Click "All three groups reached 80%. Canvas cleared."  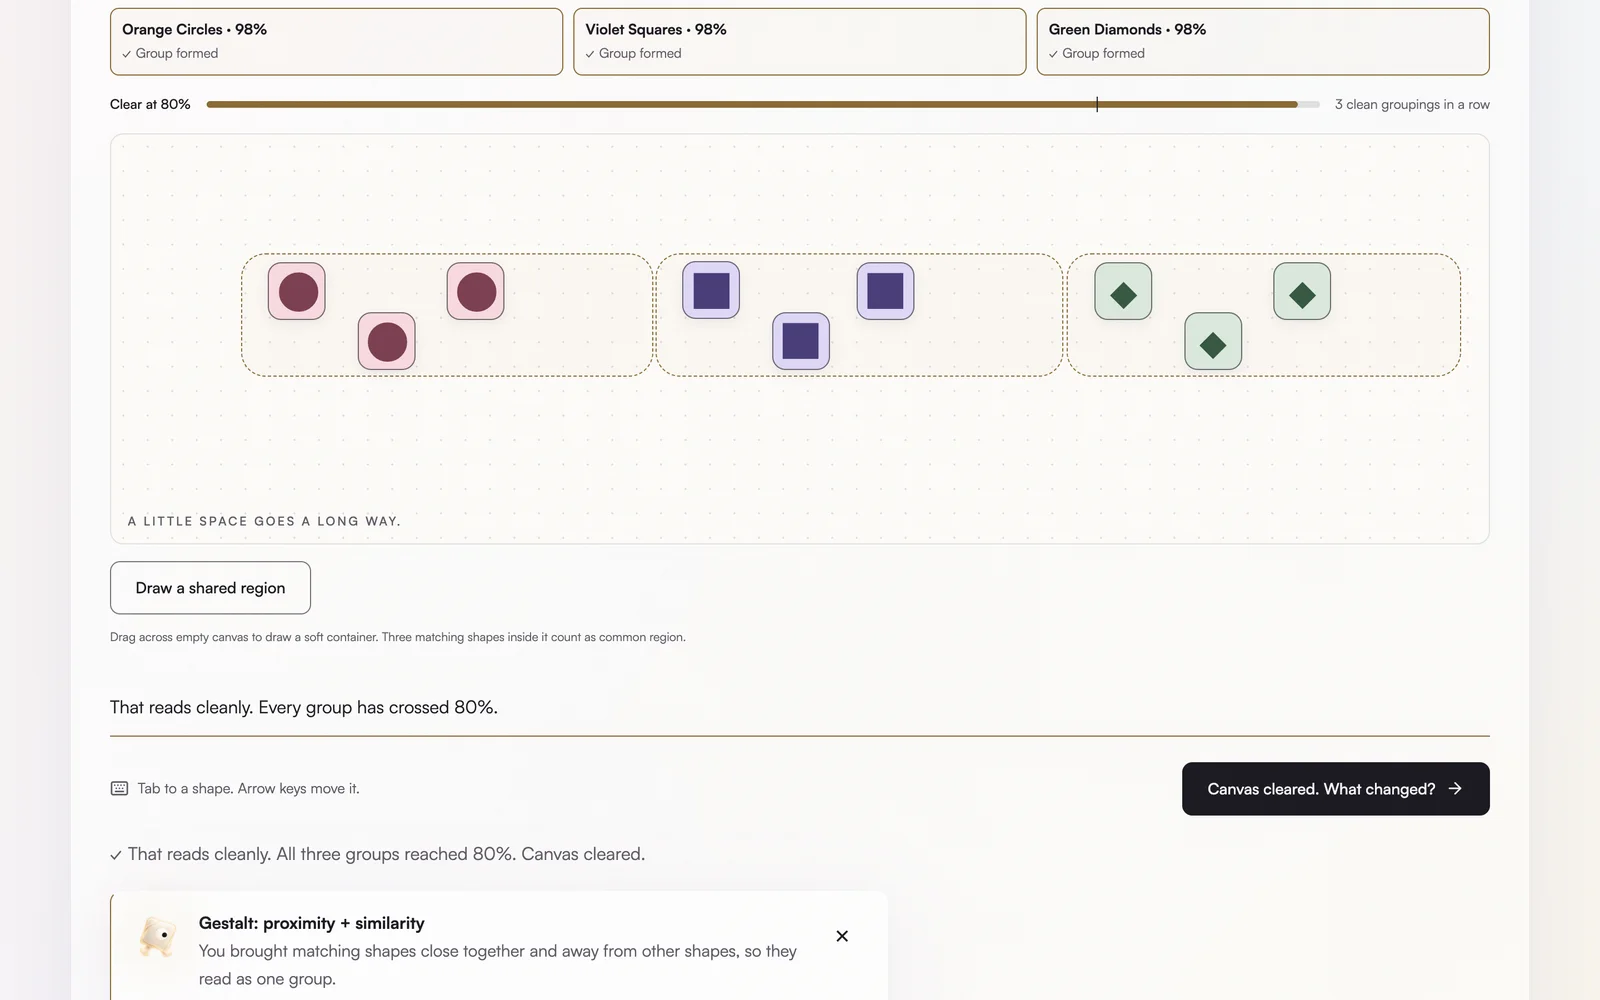tap(460, 854)
